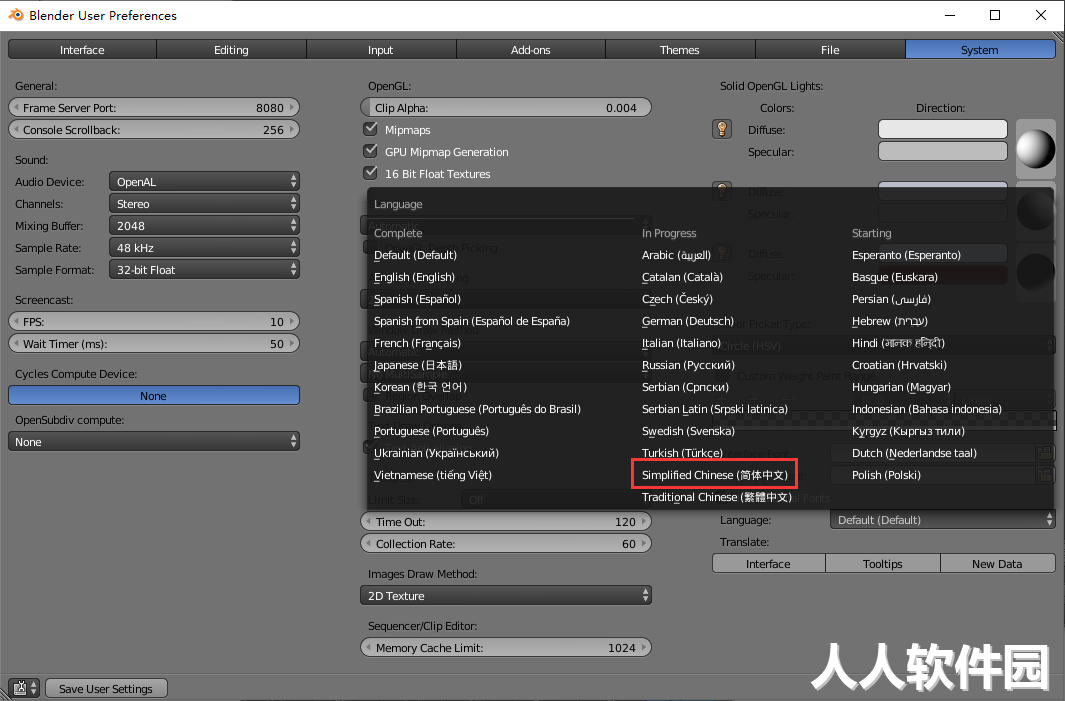This screenshot has height=701, width=1065.
Task: Expand the Channels dropdown set to Stereo
Action: coord(204,204)
